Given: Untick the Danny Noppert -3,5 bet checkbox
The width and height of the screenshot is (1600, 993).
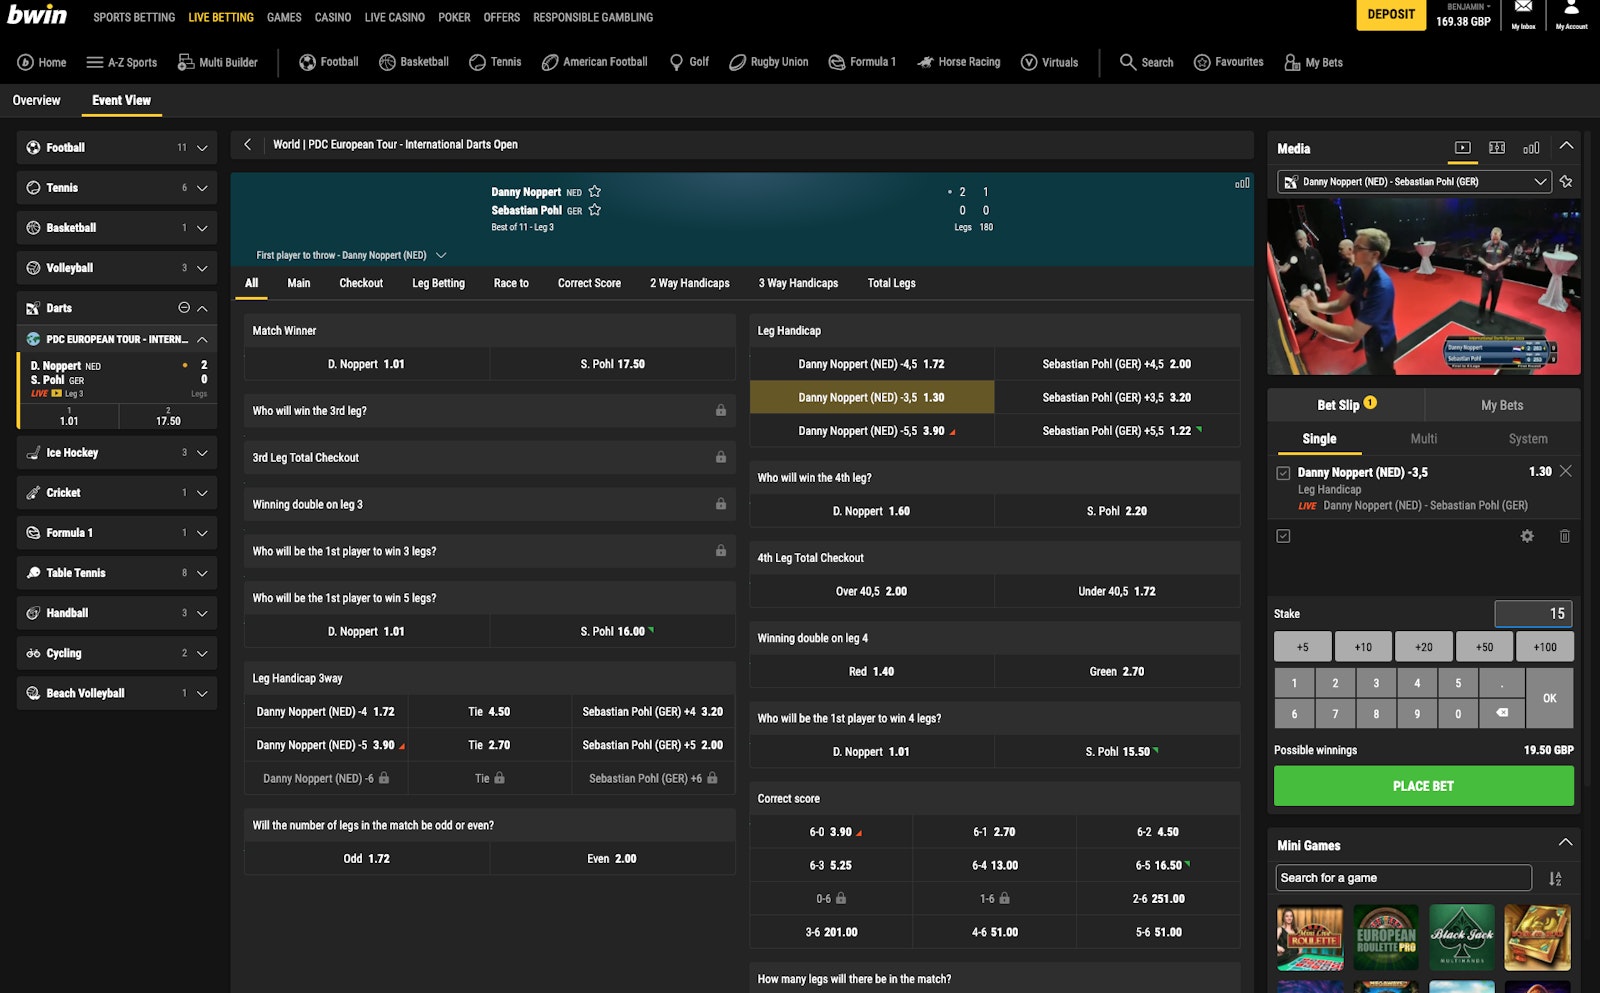Looking at the screenshot, I should click(1282, 471).
